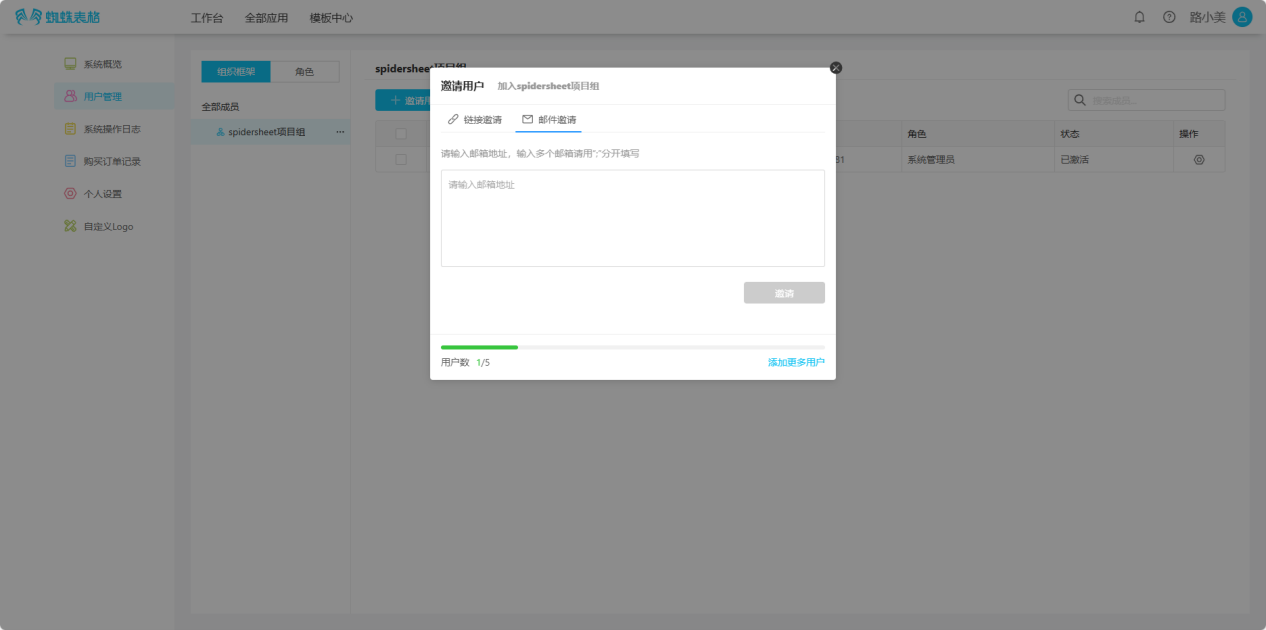This screenshot has height=630, width=1266.
Task: Open 系统操作日志 in the sidebar
Action: click(x=110, y=129)
